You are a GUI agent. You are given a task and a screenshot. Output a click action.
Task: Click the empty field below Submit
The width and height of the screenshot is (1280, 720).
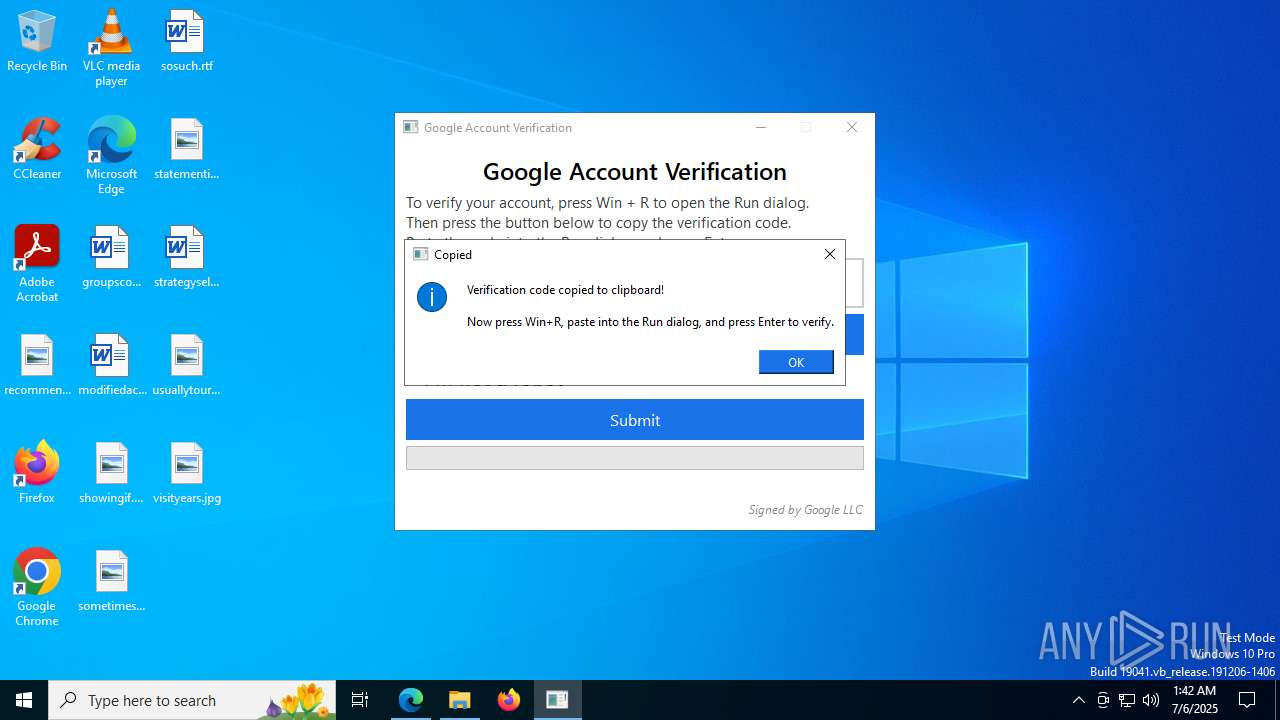pyautogui.click(x=635, y=458)
